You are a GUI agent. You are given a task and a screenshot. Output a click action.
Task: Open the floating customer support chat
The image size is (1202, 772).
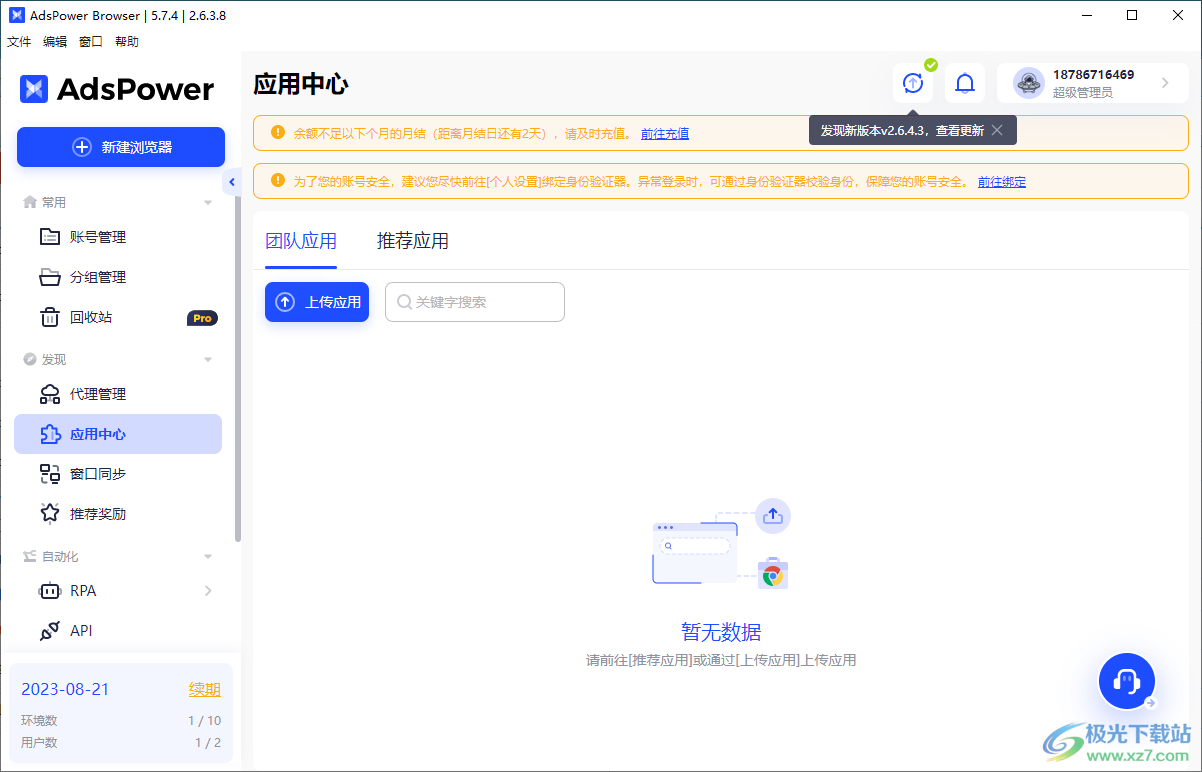tap(1126, 681)
